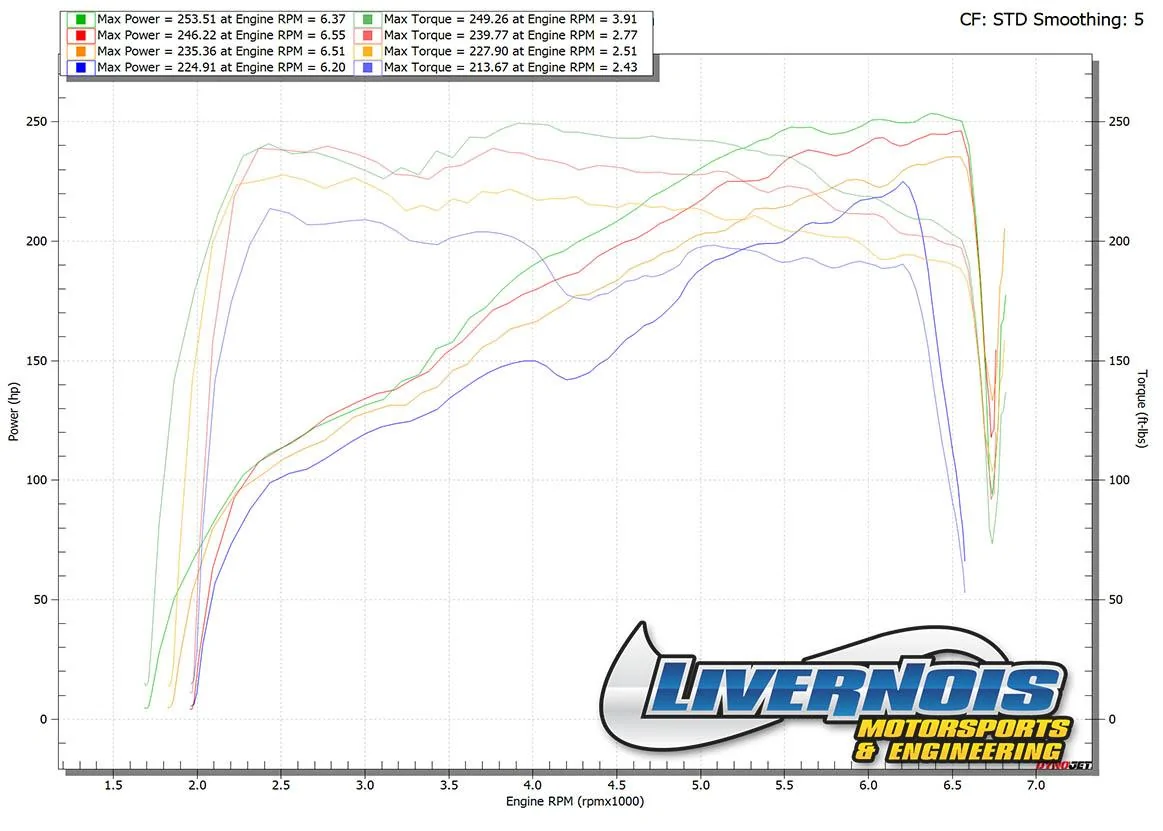Click the 7.0 tick label on RPM axis
Screen dimensions: 1163x831
1036,785
